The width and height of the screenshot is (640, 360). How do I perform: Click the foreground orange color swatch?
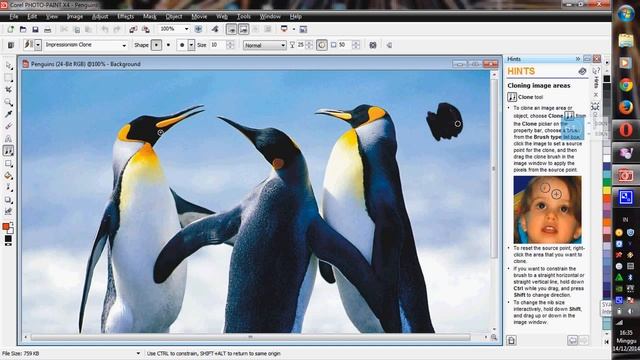pos(6,226)
